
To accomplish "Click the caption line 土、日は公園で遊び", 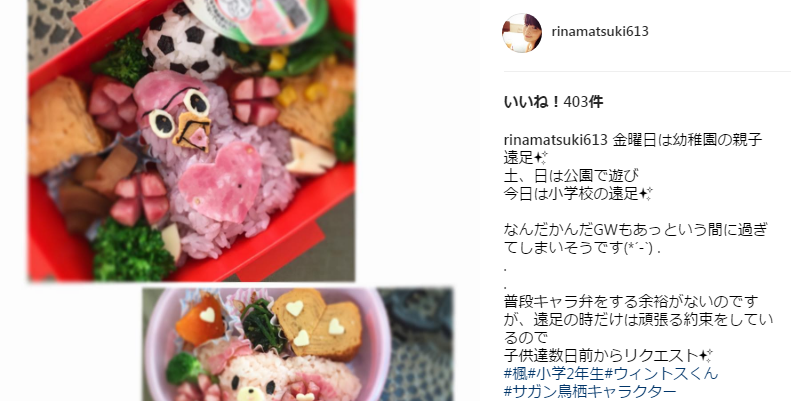I will (571, 176).
